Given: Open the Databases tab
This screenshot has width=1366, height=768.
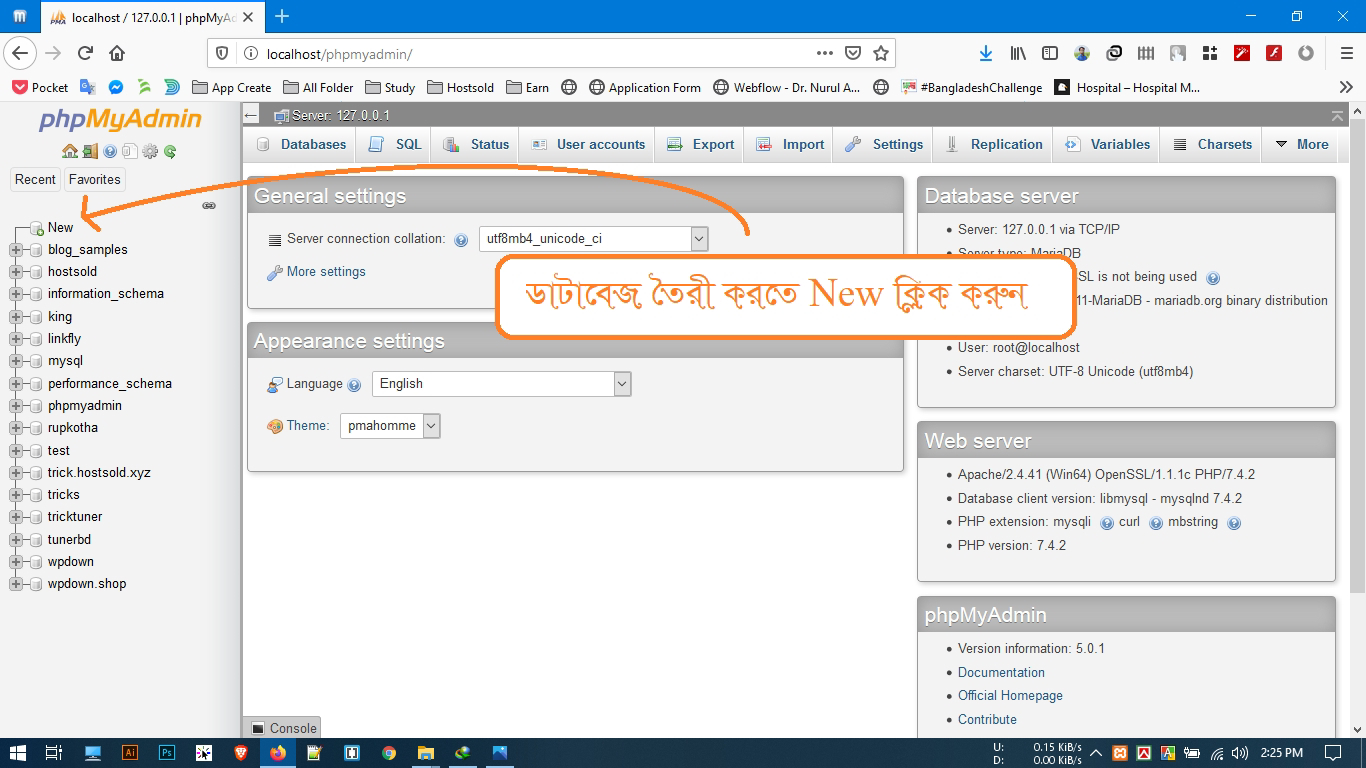Looking at the screenshot, I should coord(301,144).
